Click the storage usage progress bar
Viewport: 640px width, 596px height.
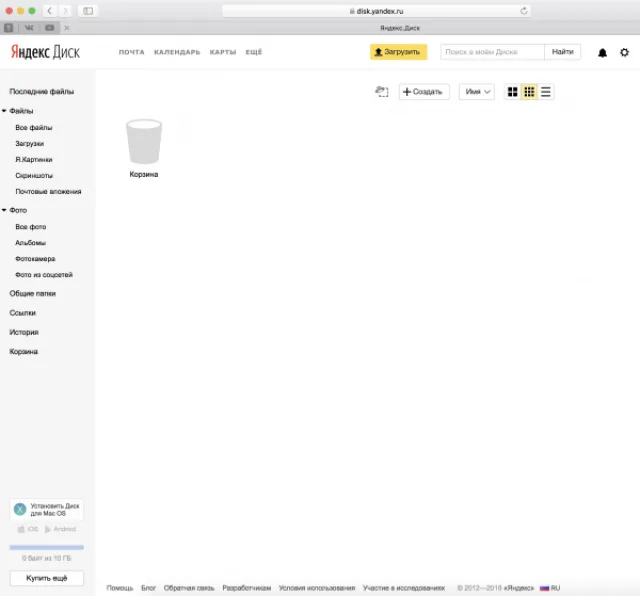point(47,547)
